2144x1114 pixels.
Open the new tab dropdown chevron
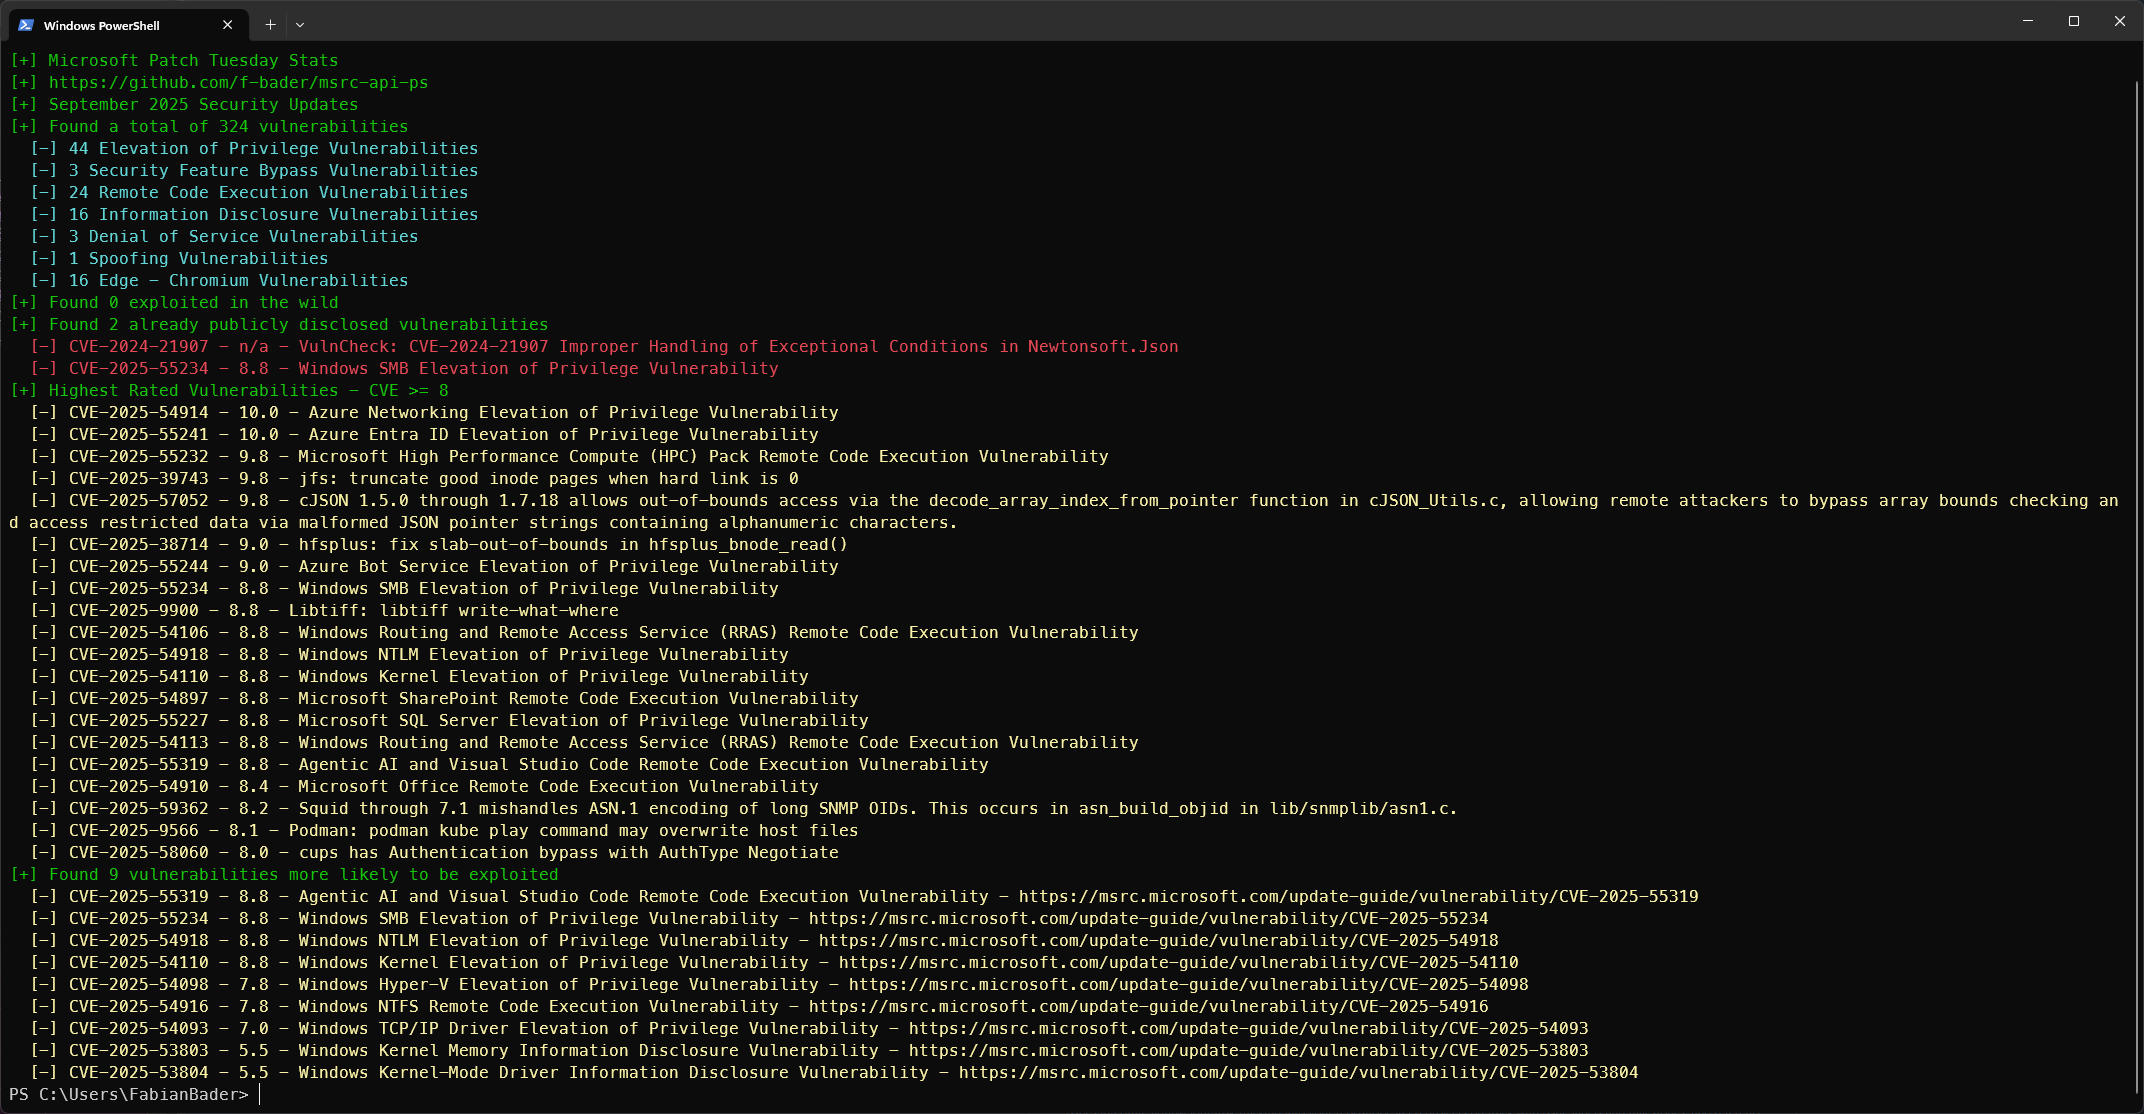(300, 24)
